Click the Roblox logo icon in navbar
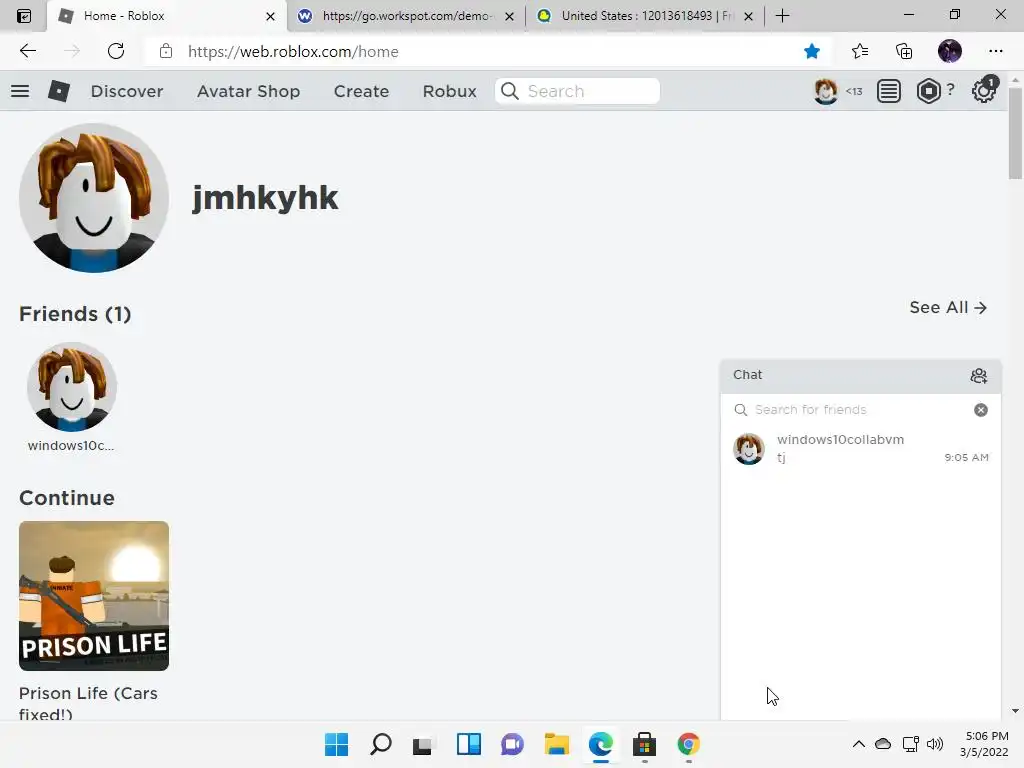Screen dimensions: 1024x768 coord(59,91)
